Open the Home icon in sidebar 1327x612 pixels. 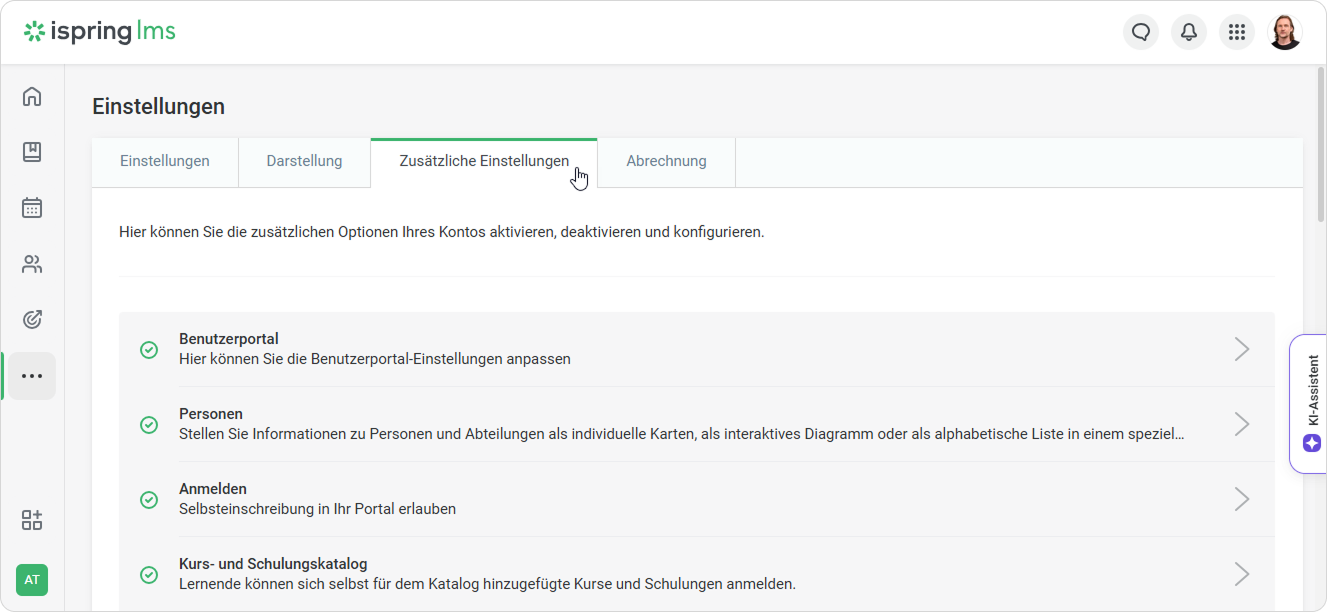point(32,96)
